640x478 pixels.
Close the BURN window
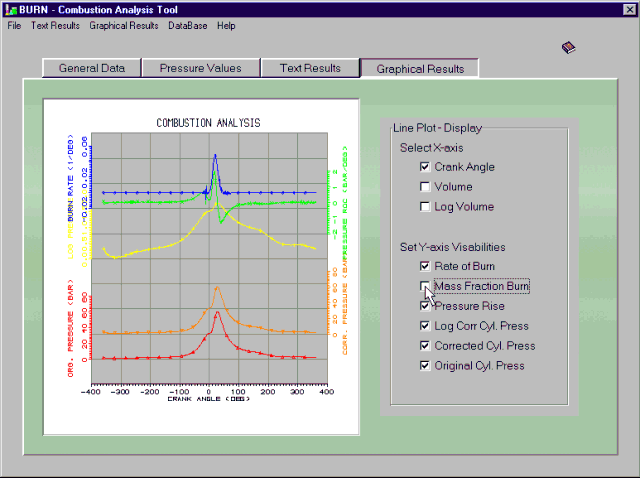[x=629, y=9]
